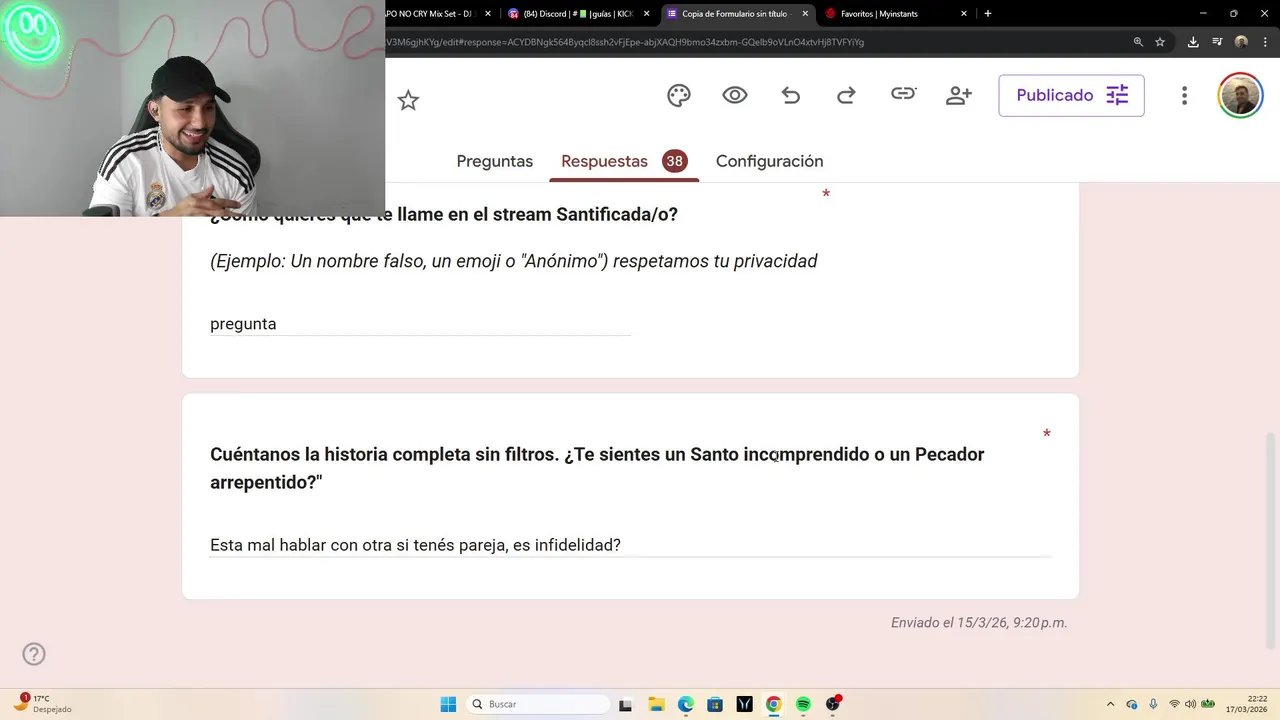Open OBS Studio from taskbar

(833, 704)
